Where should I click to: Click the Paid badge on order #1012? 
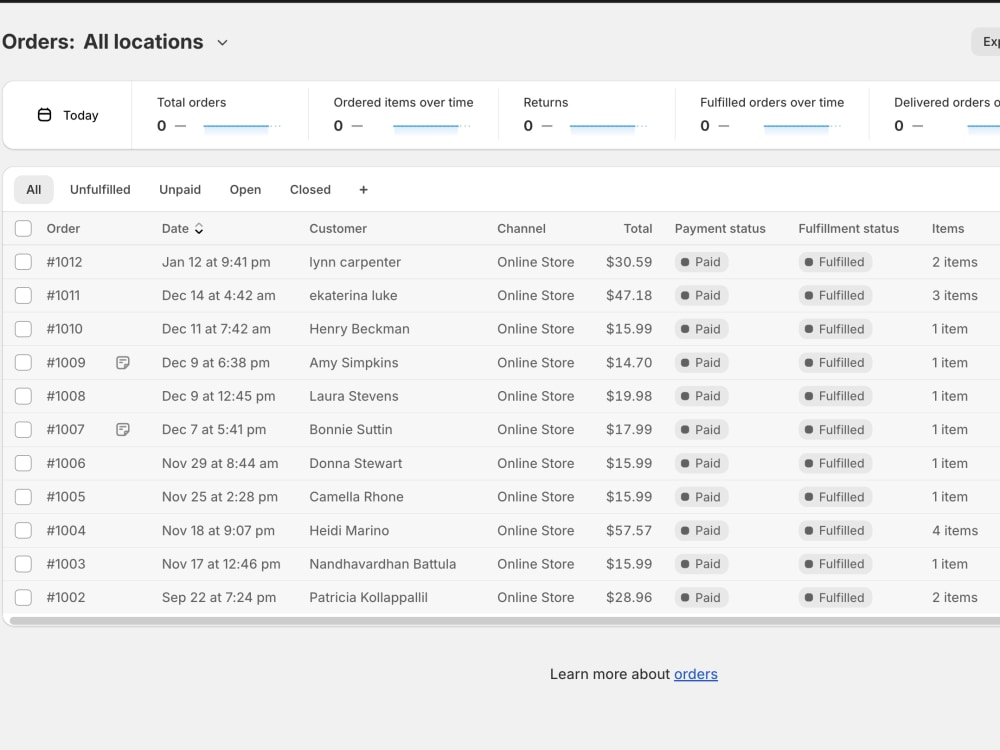702,262
